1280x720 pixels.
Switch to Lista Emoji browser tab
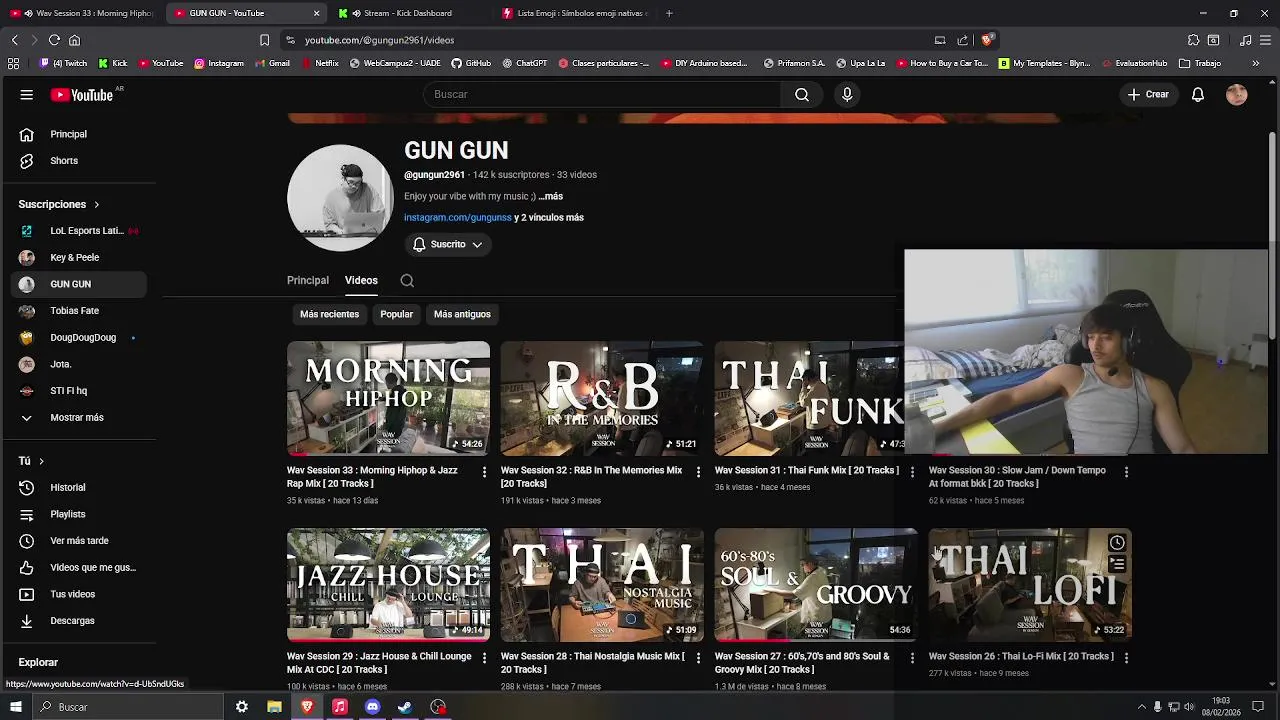(575, 13)
